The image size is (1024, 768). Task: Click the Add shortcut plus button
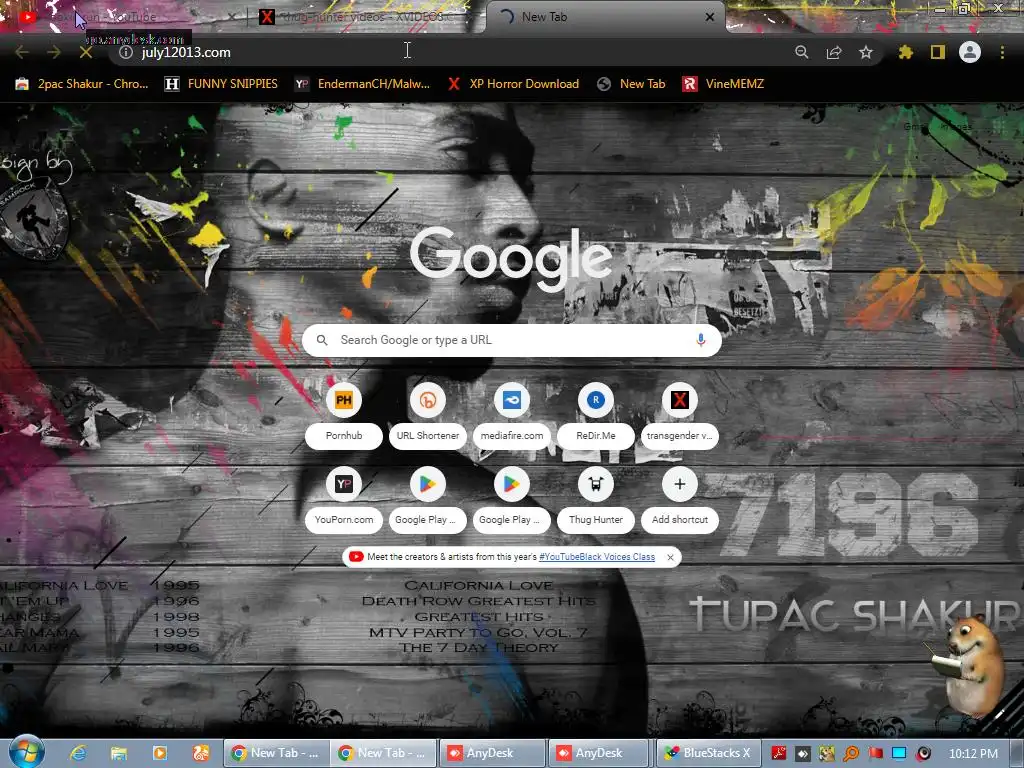coord(680,484)
